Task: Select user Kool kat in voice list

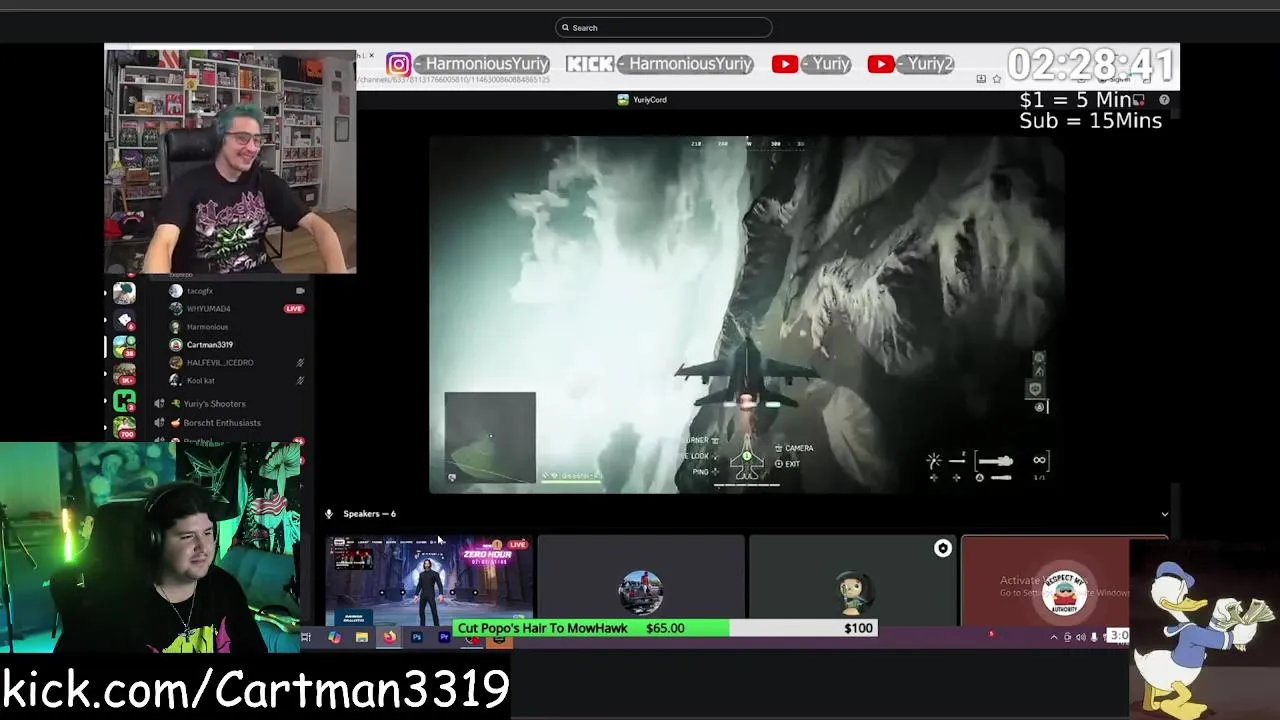Action: point(200,381)
